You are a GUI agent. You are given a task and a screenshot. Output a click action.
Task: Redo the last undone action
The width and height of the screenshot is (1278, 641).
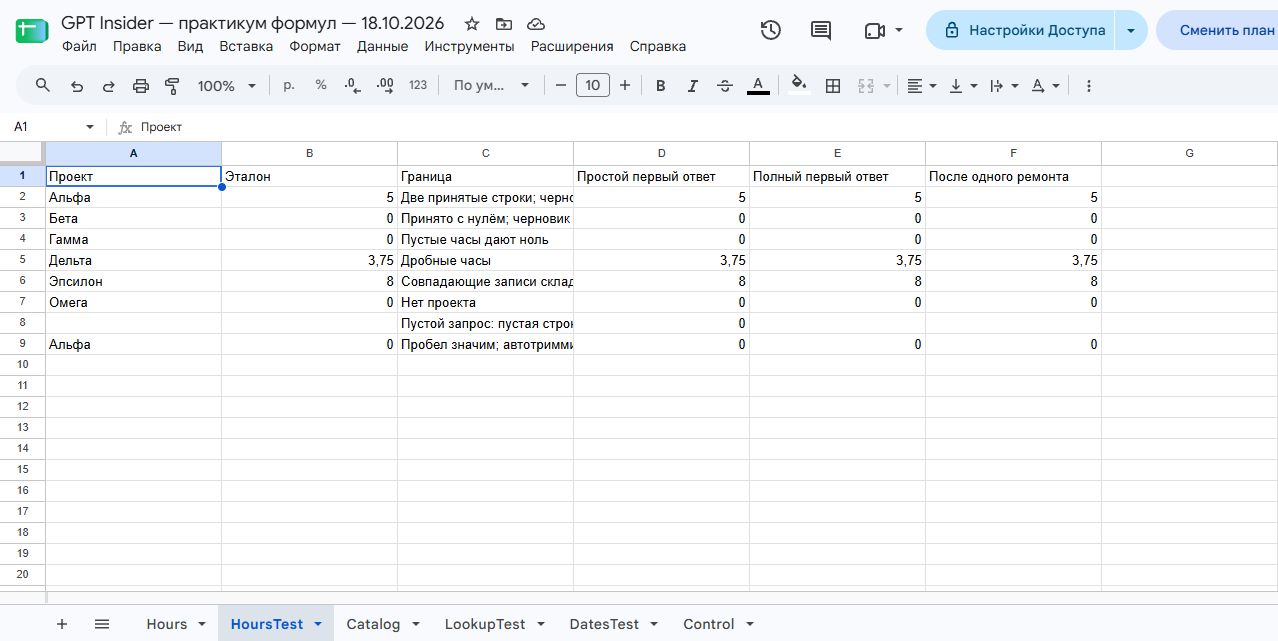(108, 86)
